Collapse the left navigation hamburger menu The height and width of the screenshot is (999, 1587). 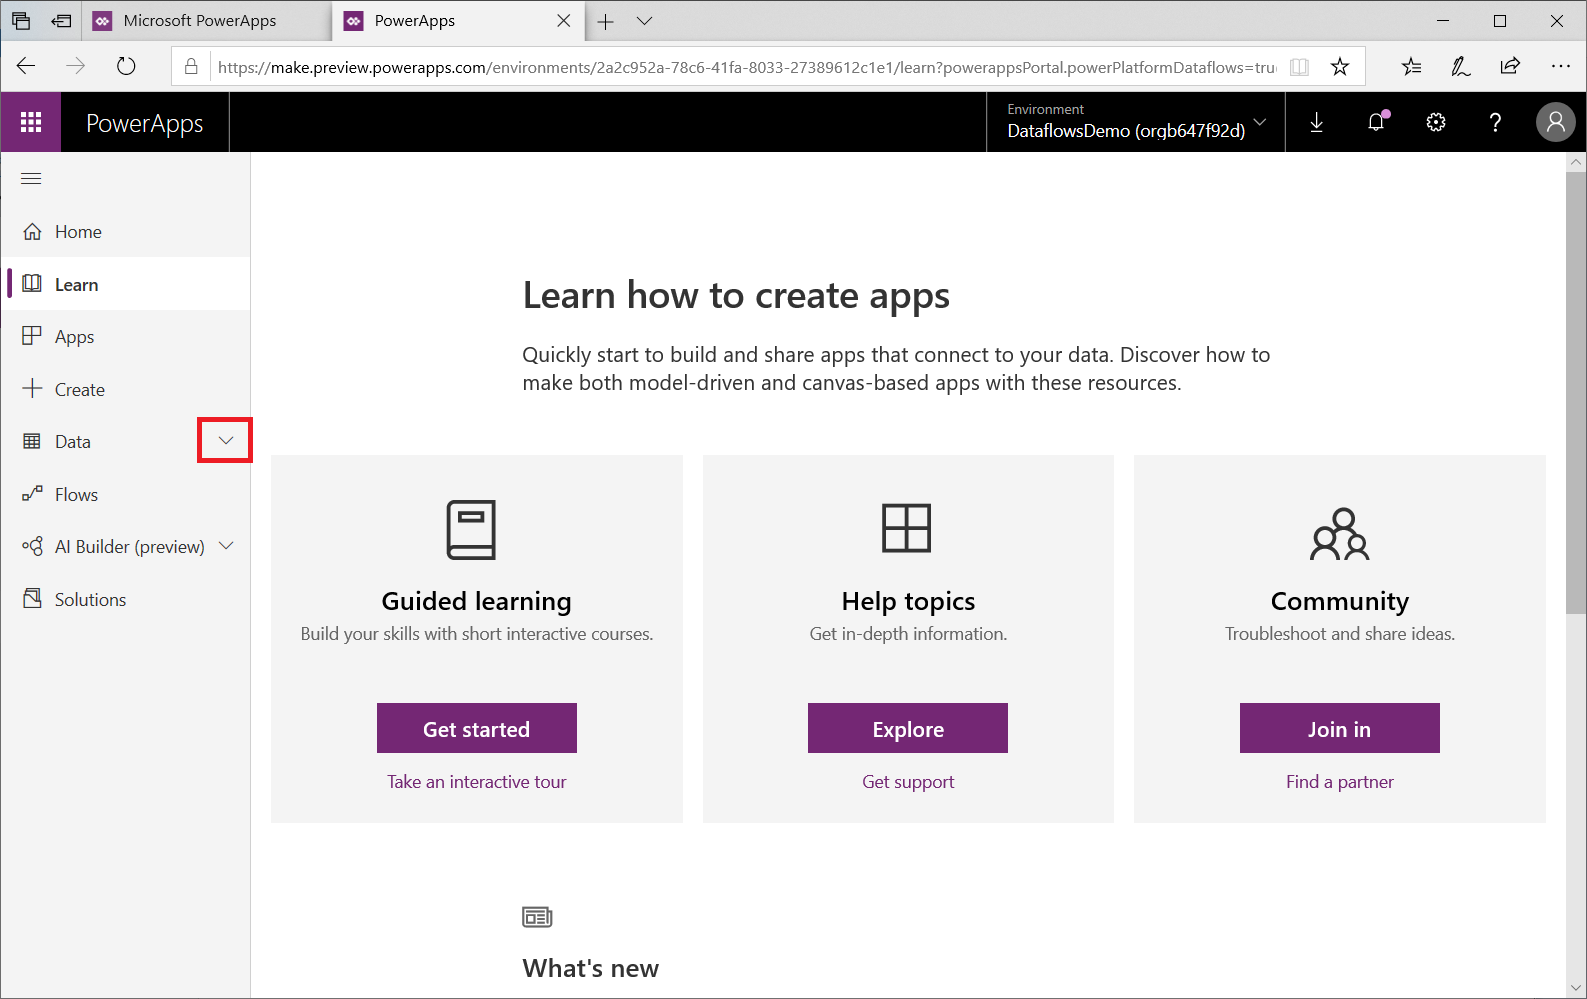(31, 179)
